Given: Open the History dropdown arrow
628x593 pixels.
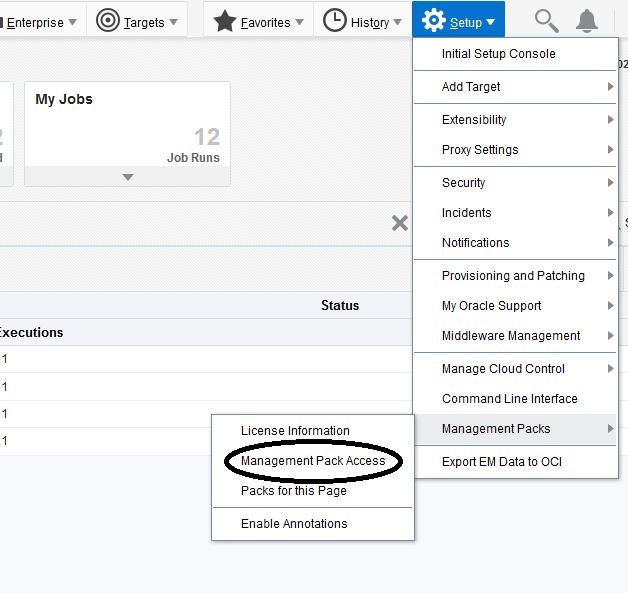Looking at the screenshot, I should (397, 22).
